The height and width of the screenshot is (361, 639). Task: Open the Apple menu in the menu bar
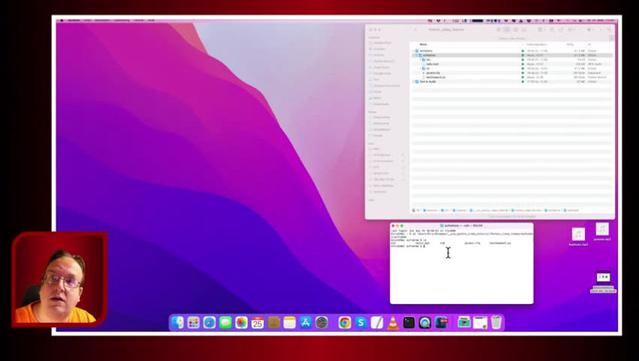coord(62,20)
